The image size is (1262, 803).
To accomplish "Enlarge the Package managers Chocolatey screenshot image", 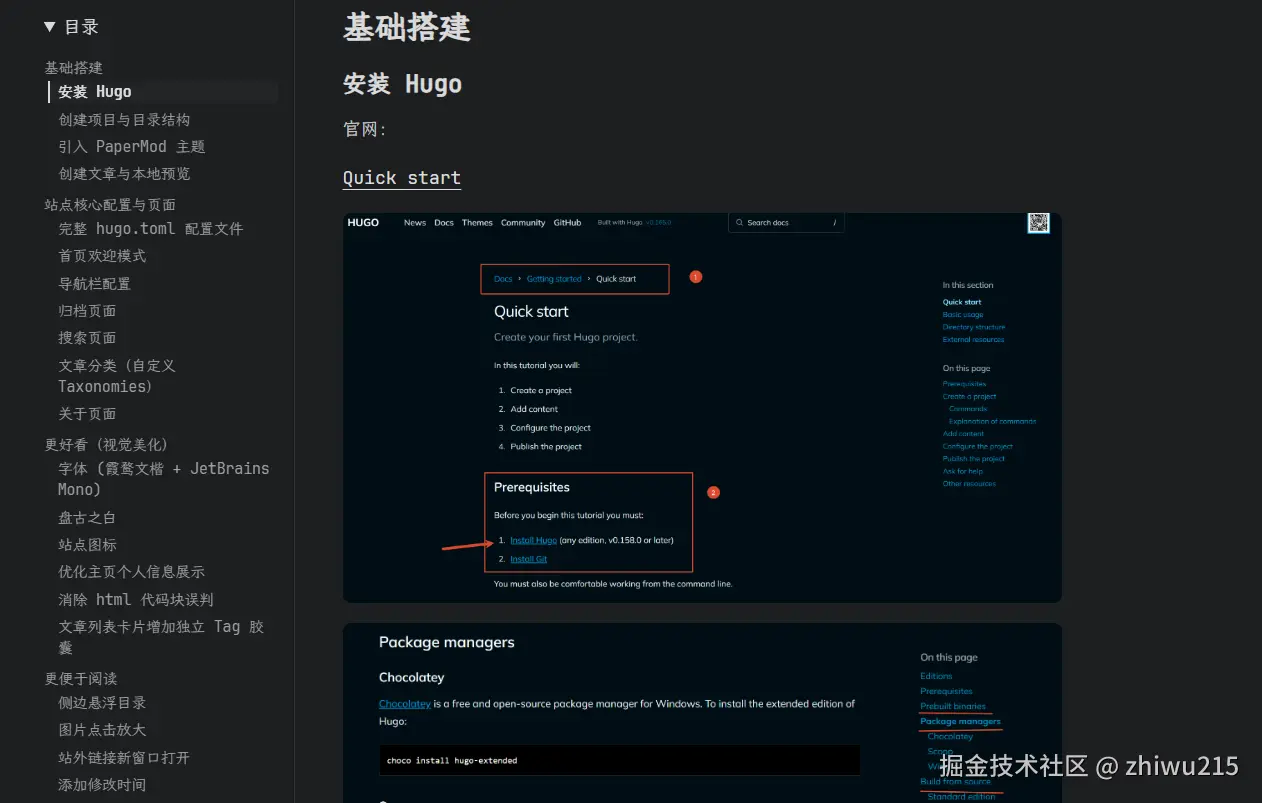I will 702,713.
